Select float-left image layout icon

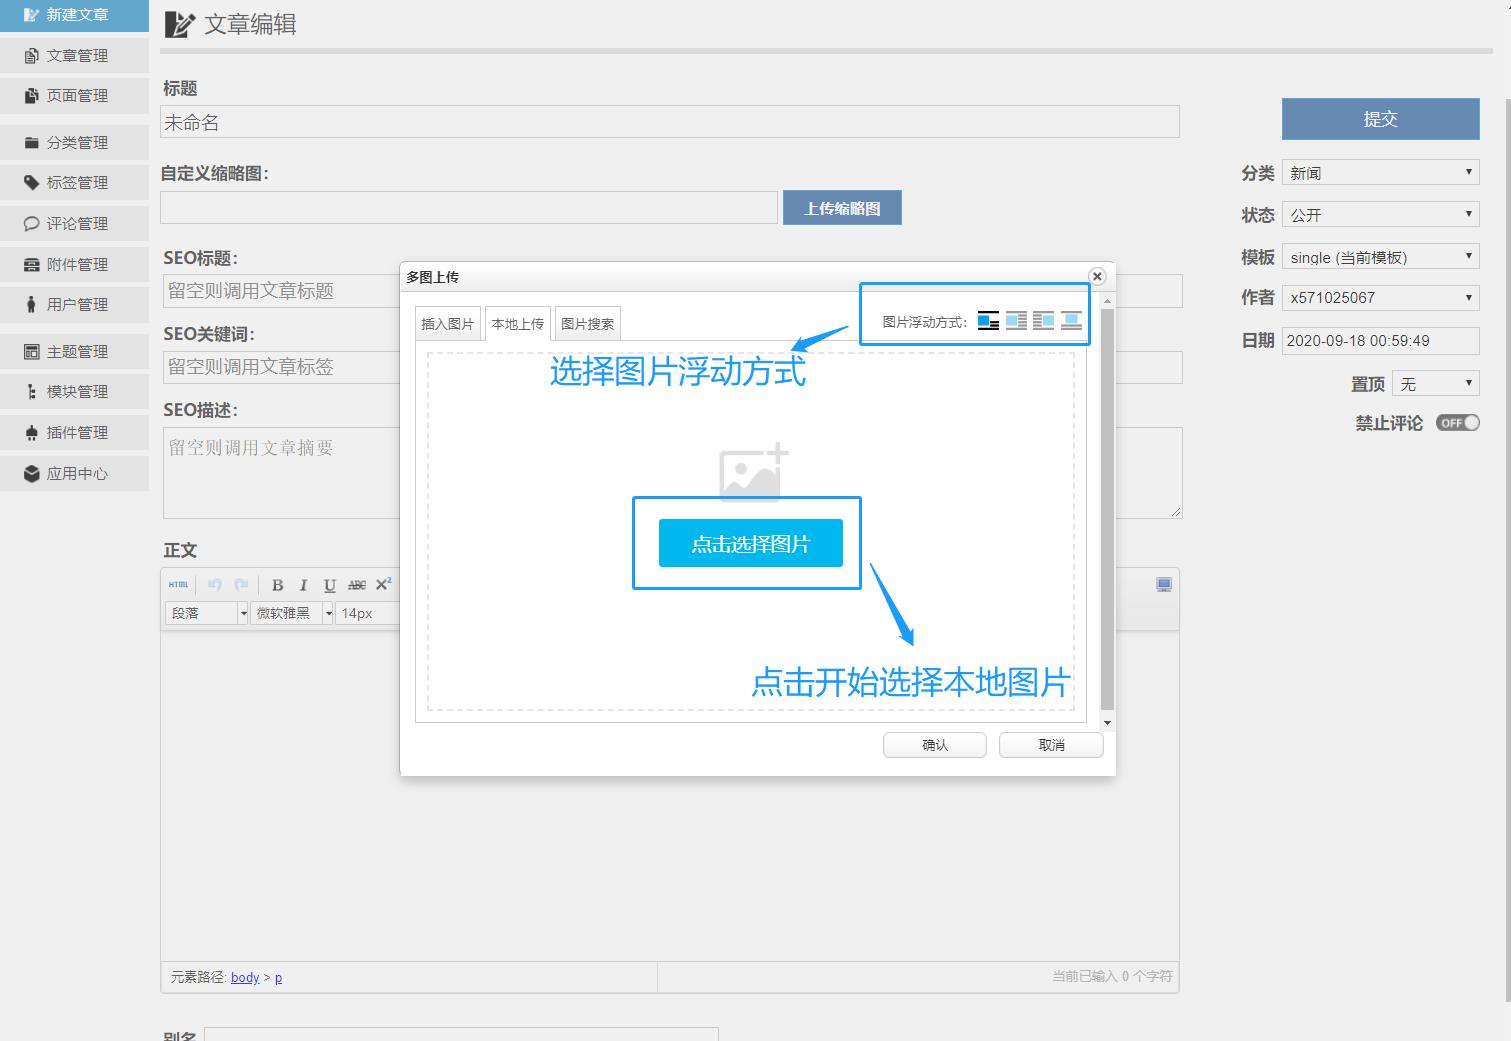pyautogui.click(x=1016, y=321)
